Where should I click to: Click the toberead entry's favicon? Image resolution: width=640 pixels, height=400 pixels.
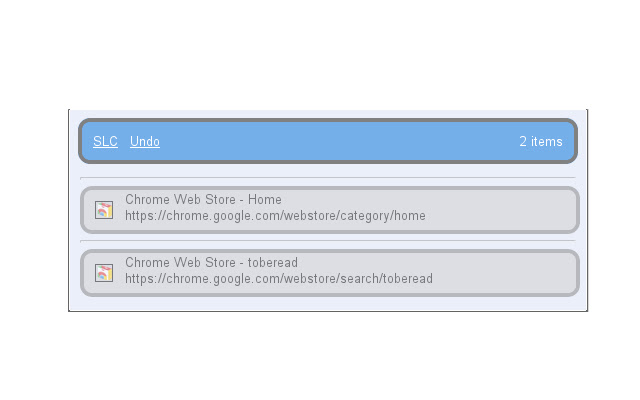pos(104,273)
